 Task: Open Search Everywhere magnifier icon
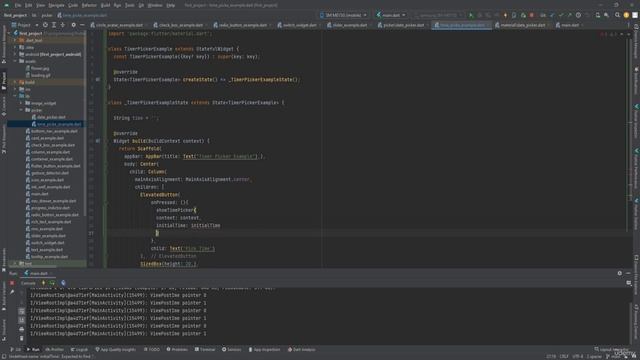618,15
